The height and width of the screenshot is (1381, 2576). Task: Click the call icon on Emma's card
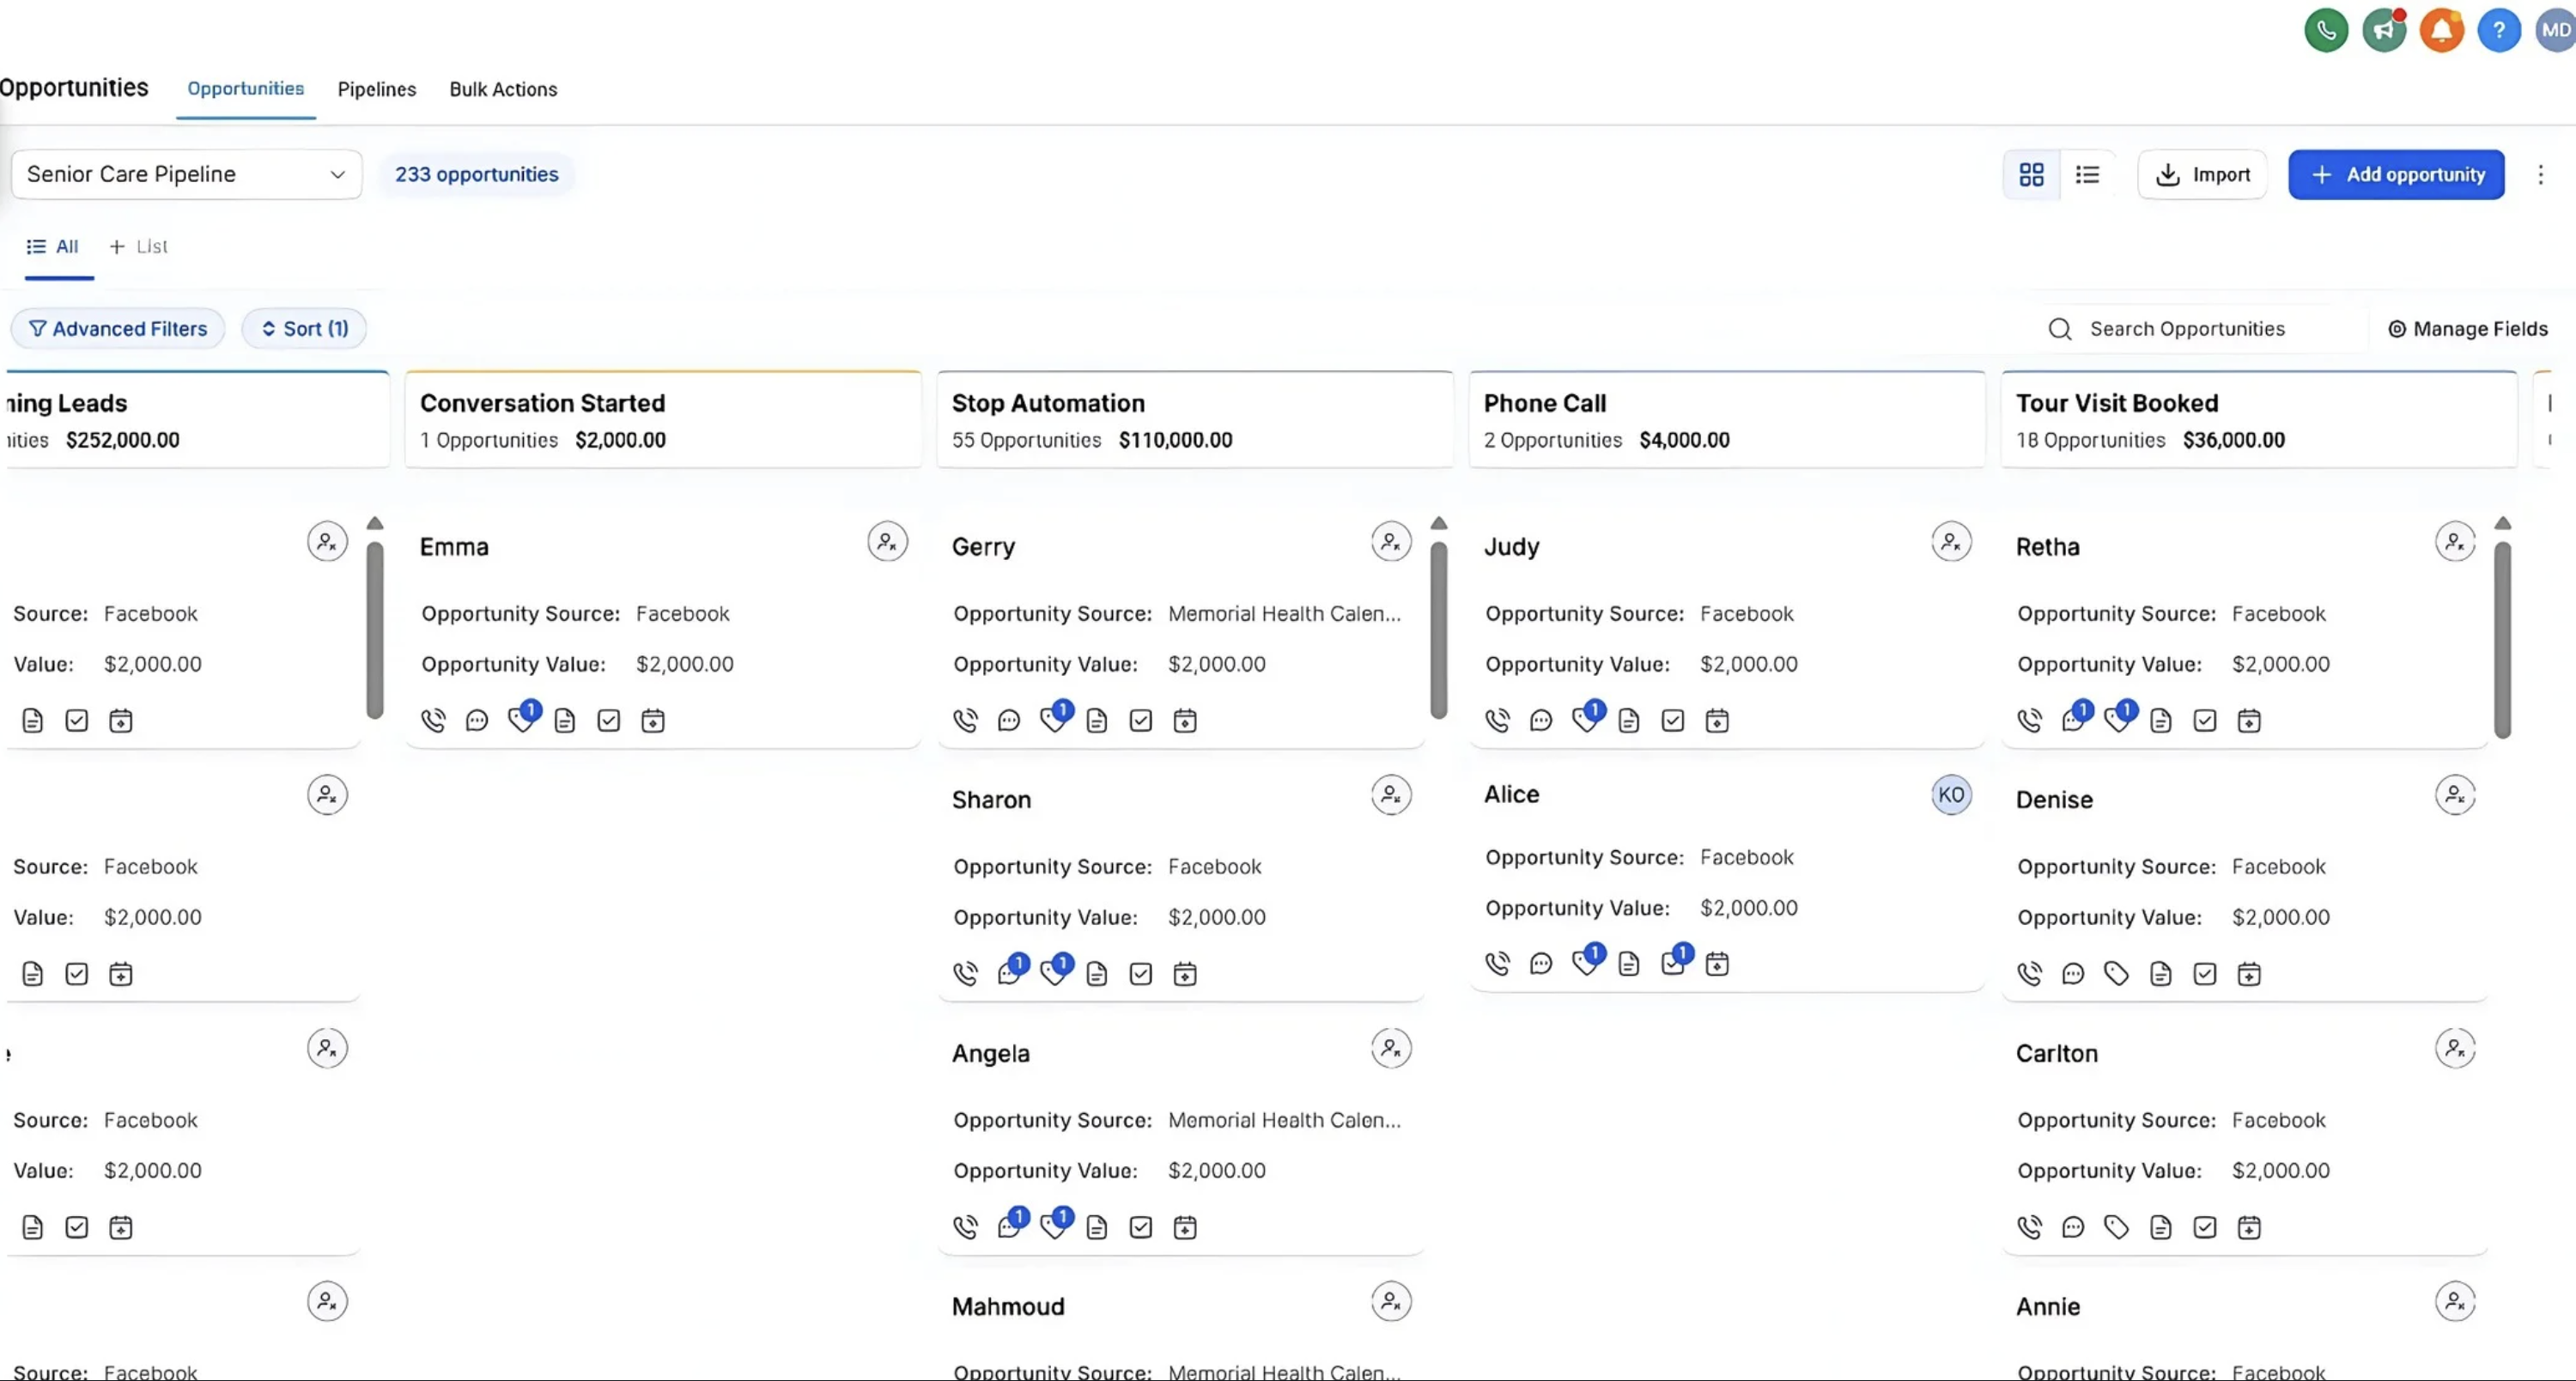click(x=433, y=720)
